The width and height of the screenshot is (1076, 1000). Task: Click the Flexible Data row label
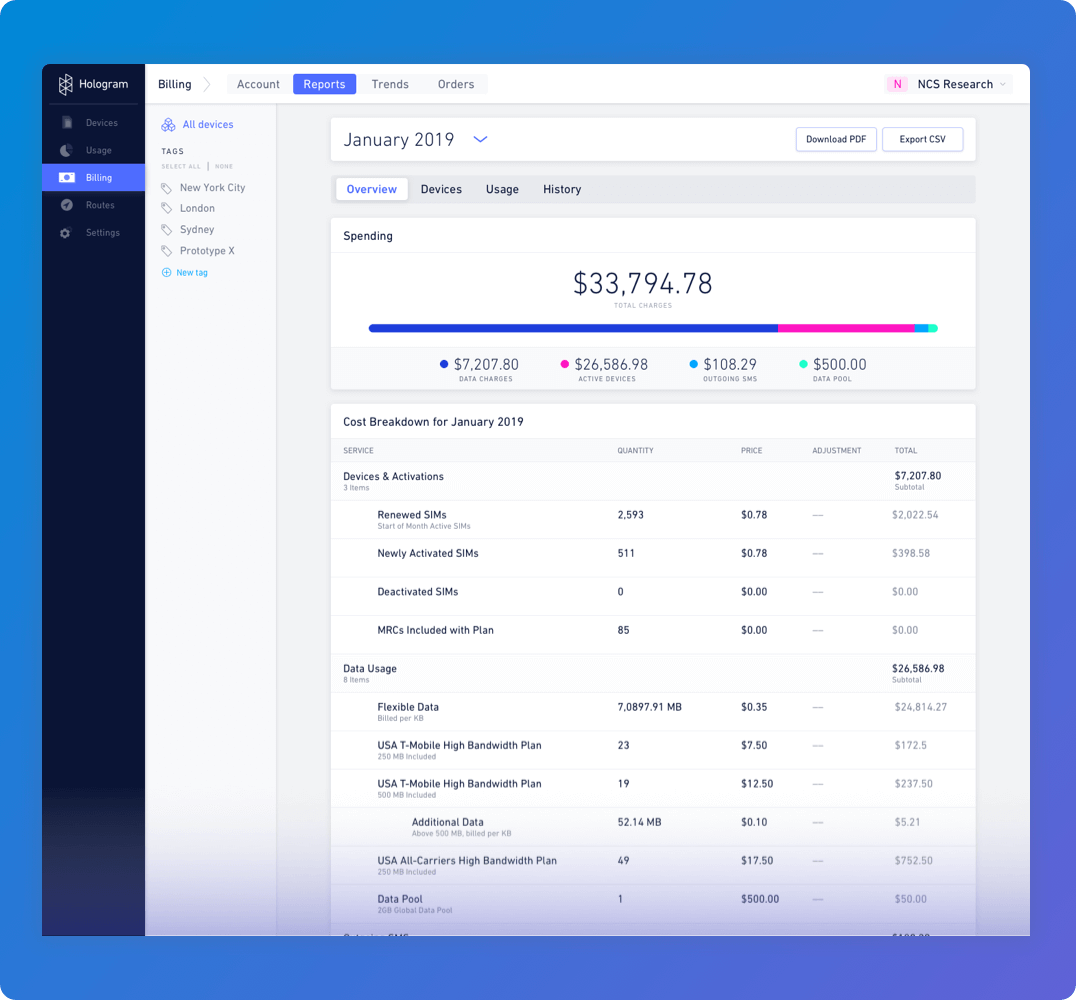(x=408, y=707)
